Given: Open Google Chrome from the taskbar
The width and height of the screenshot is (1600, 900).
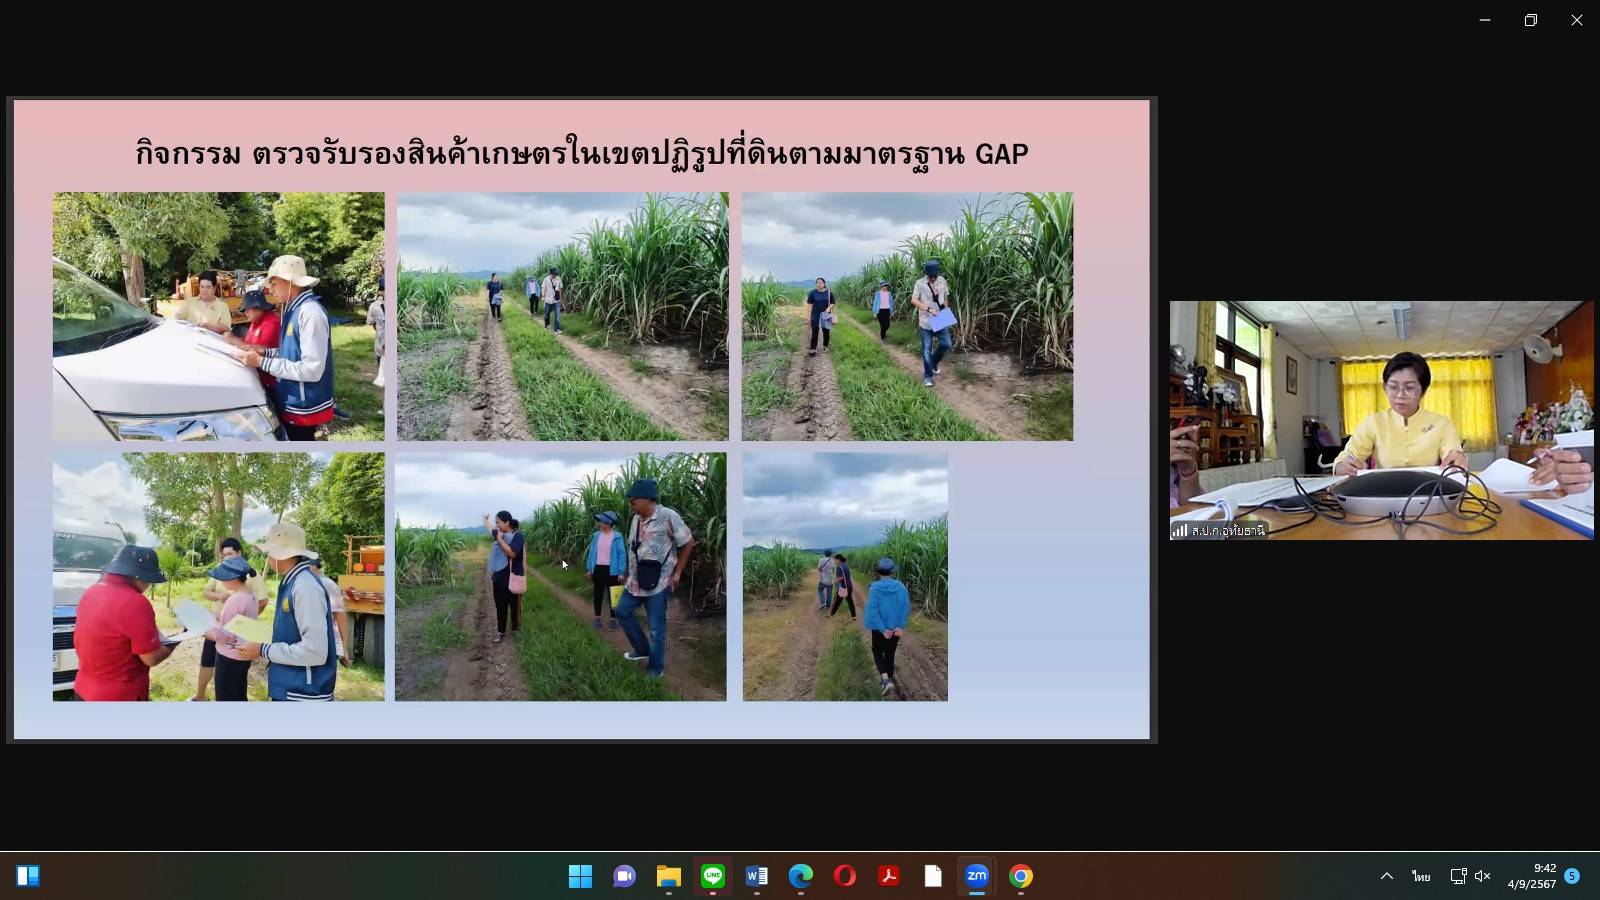Looking at the screenshot, I should tap(1020, 876).
